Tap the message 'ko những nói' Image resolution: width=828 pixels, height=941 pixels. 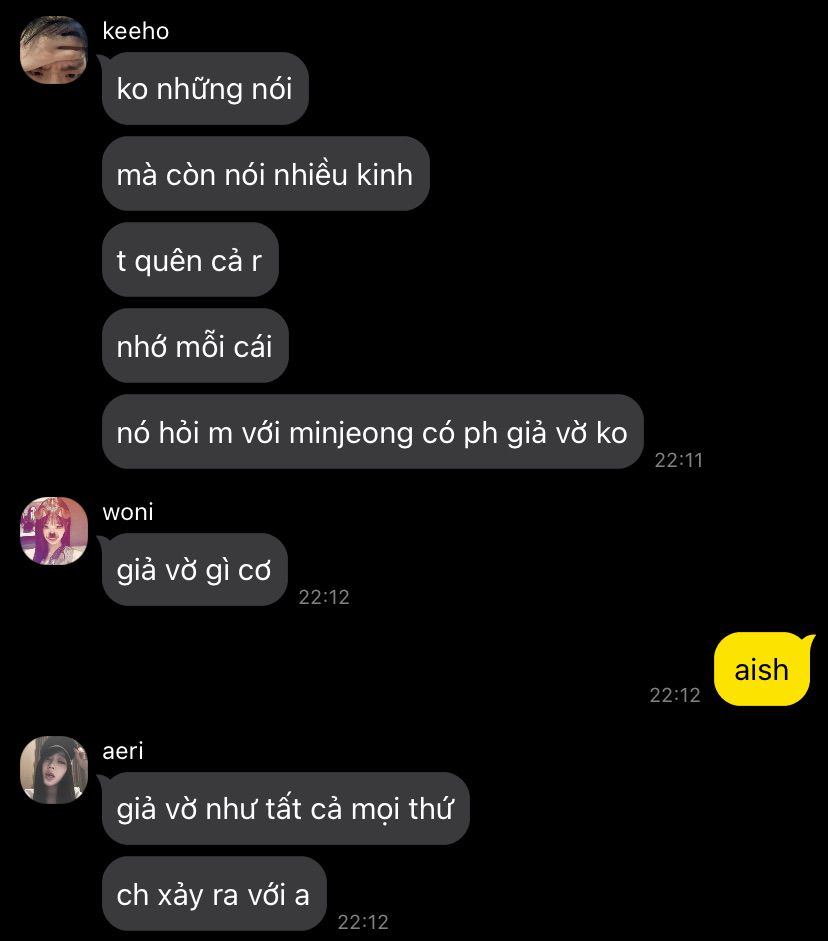[x=205, y=89]
